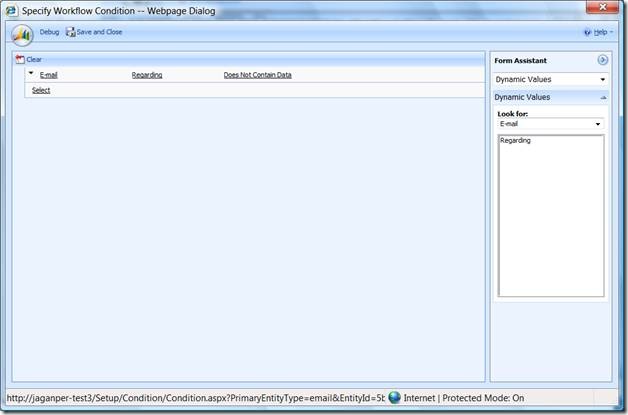The image size is (628, 415).
Task: Click the blue Help question mark icon
Action: point(587,32)
